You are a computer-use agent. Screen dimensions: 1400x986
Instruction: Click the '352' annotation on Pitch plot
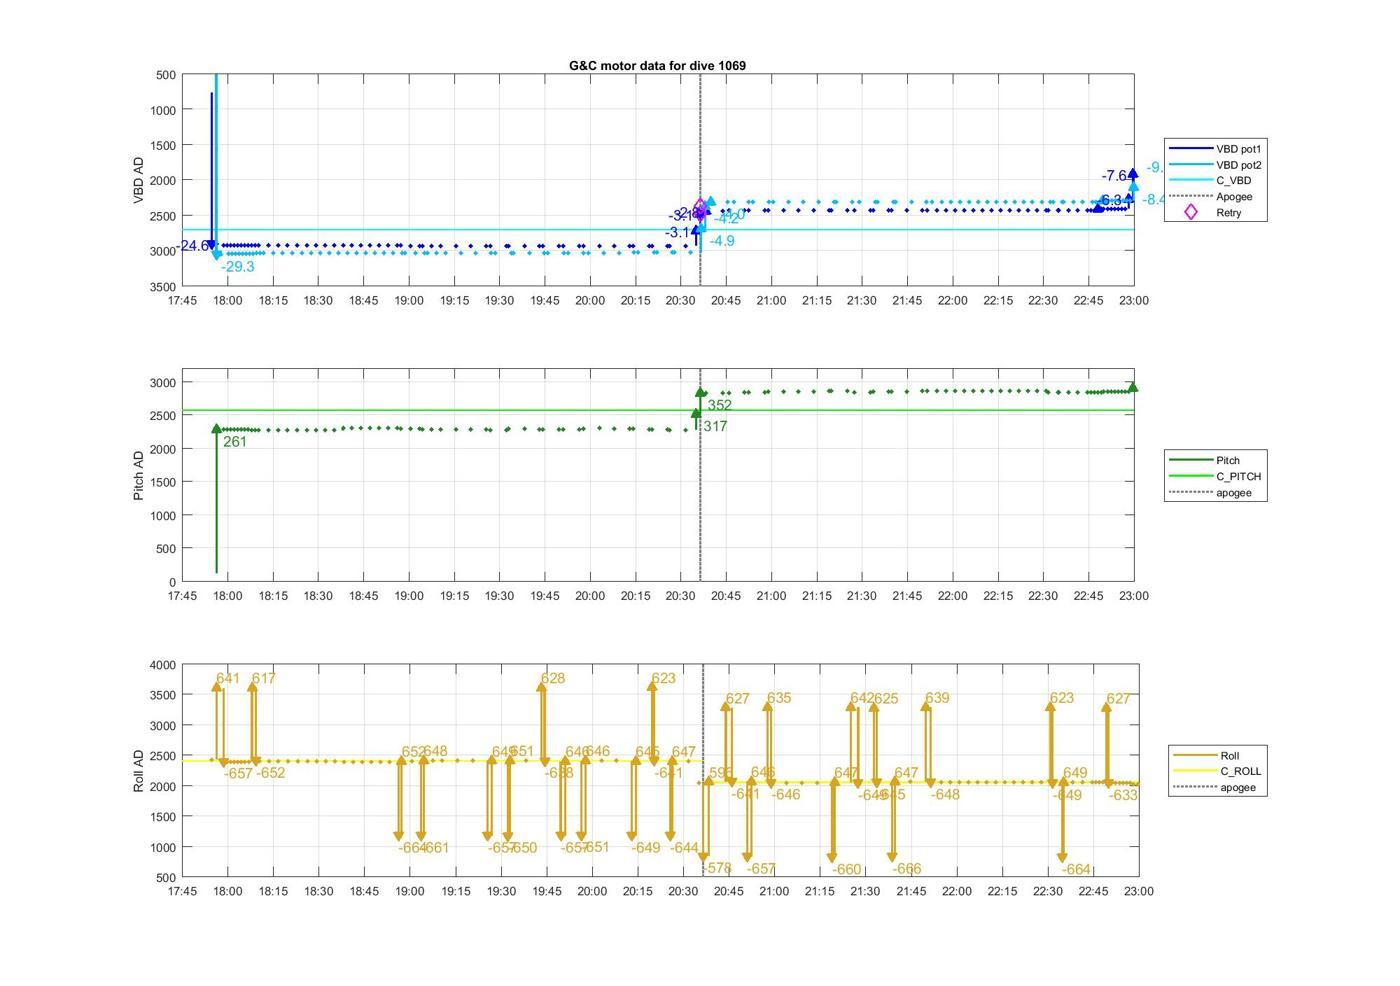point(720,405)
